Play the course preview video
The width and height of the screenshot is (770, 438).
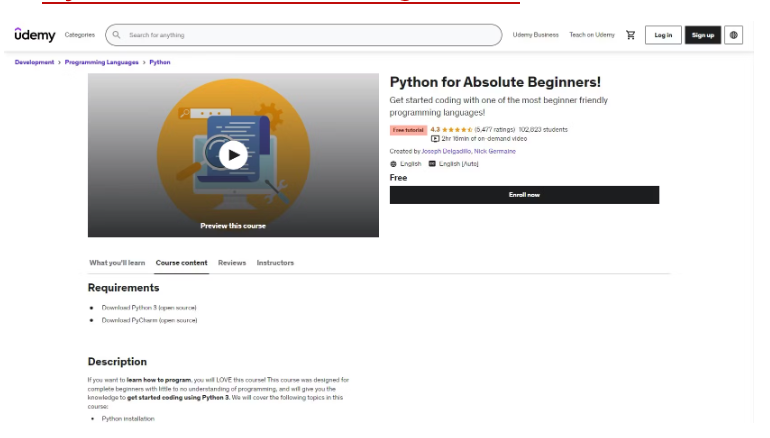(x=233, y=155)
